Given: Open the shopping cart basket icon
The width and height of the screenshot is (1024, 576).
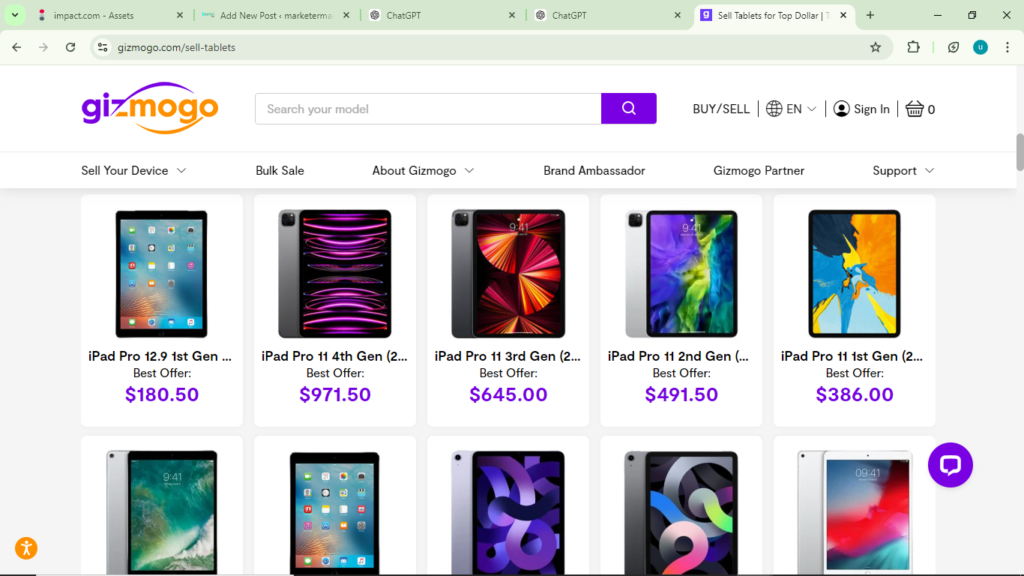Looking at the screenshot, I should pos(914,109).
